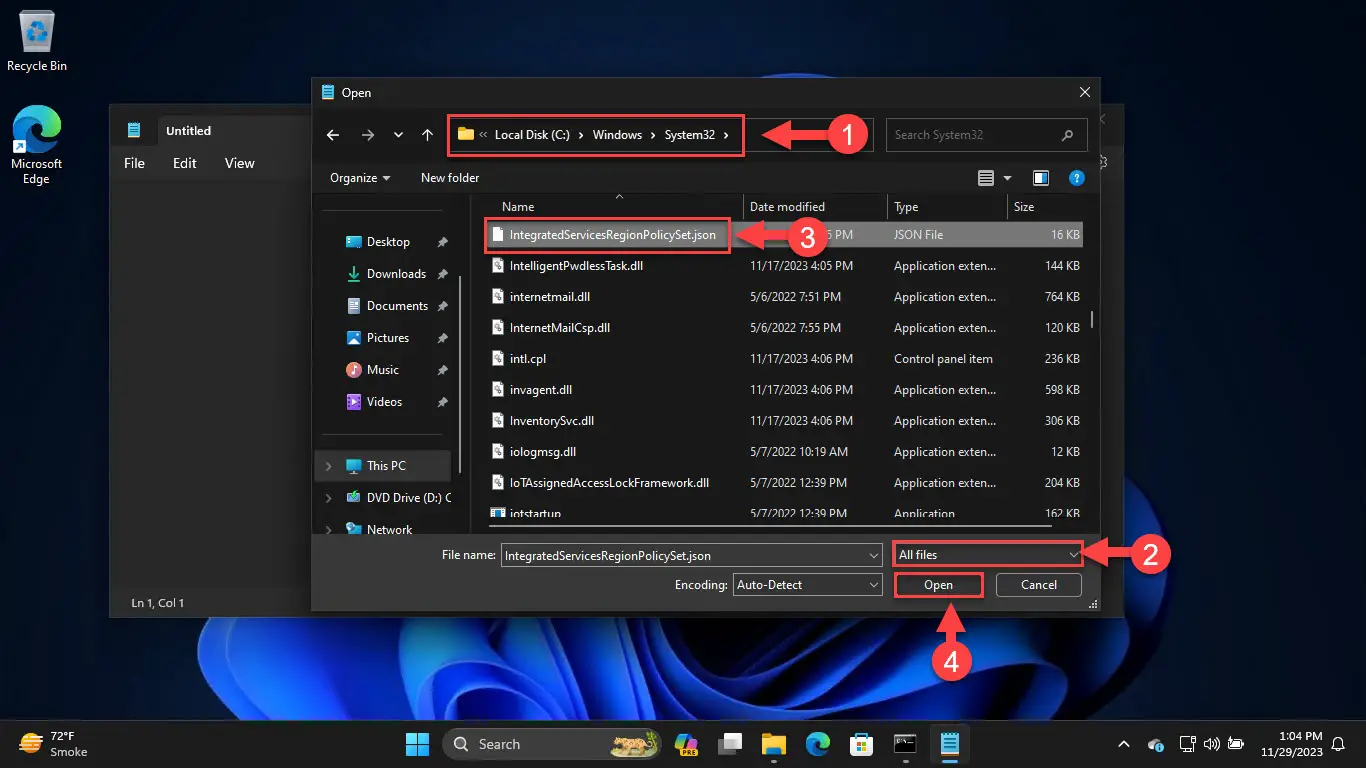Image resolution: width=1366 pixels, height=768 pixels.
Task: Click the intl.cpl file icon
Action: pyautogui.click(x=497, y=359)
